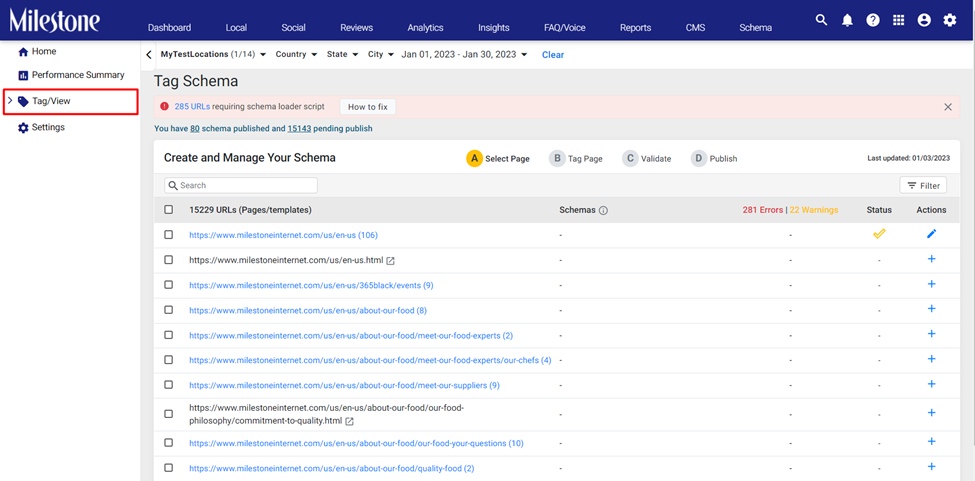
Task: Click the double-check status icon
Action: 879,234
